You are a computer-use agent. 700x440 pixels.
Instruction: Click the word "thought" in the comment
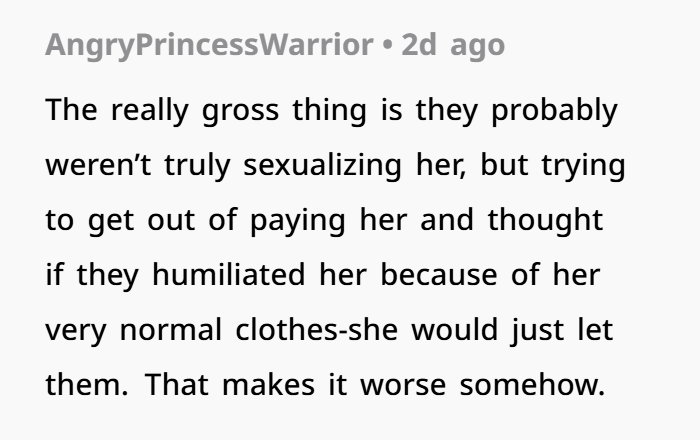point(545,220)
